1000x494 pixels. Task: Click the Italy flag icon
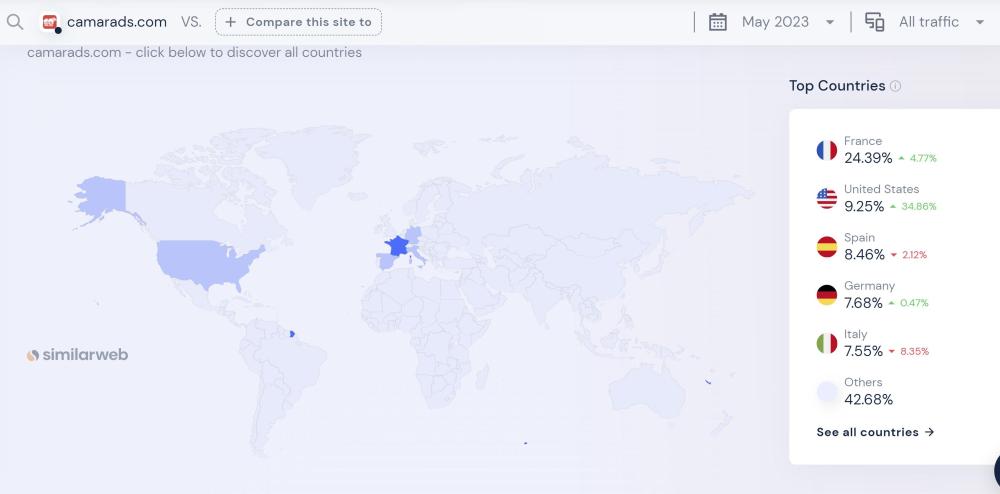tap(826, 343)
